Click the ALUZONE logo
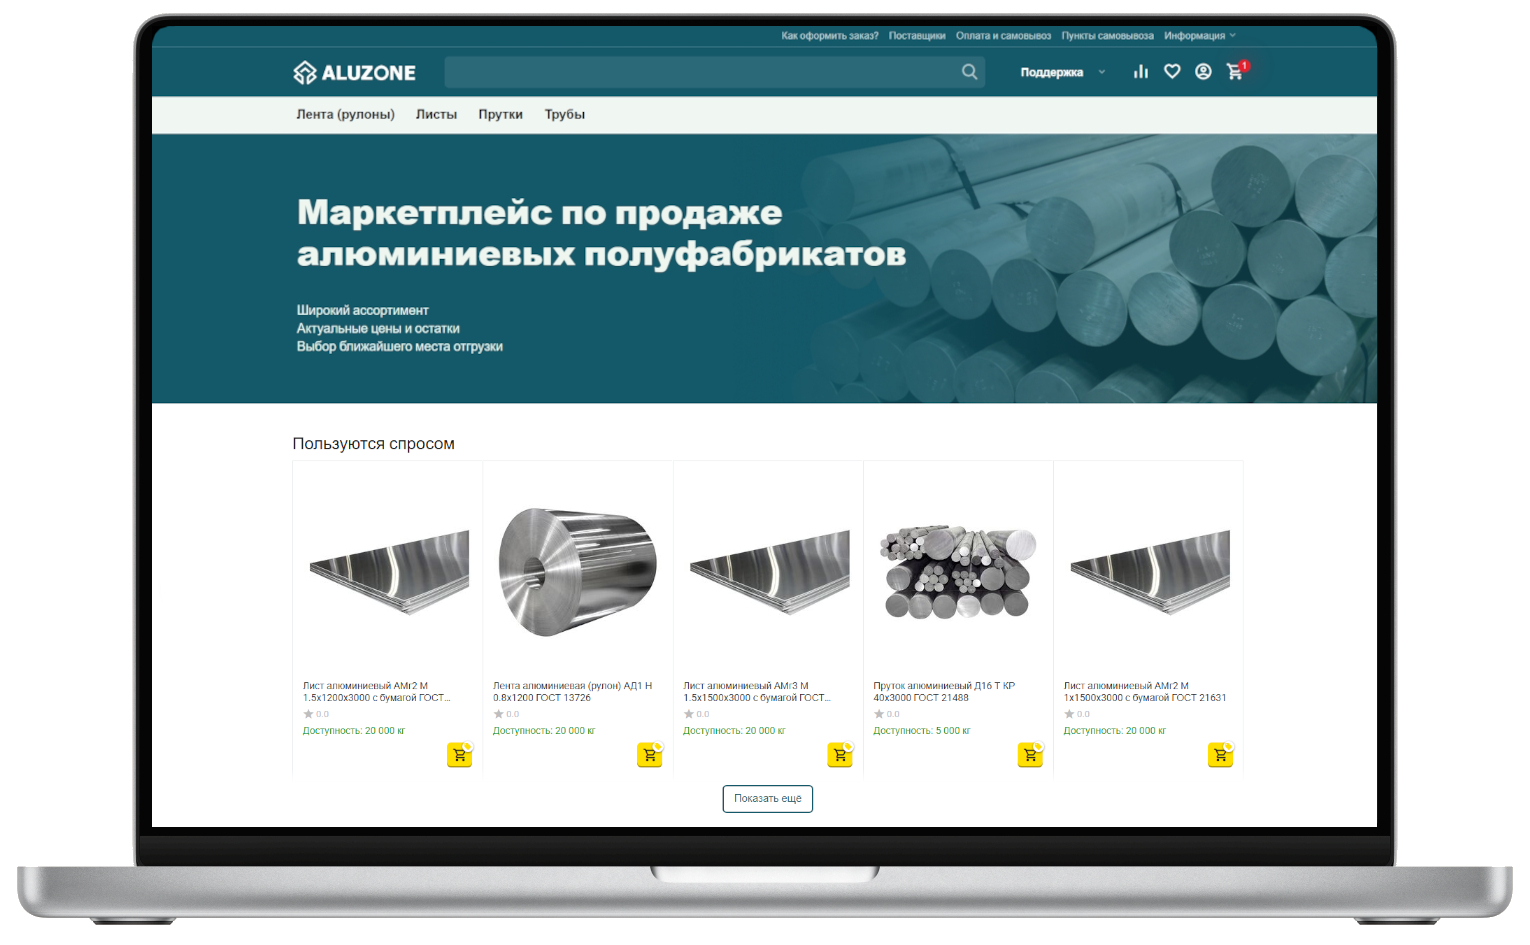The width and height of the screenshot is (1530, 945). (x=355, y=72)
